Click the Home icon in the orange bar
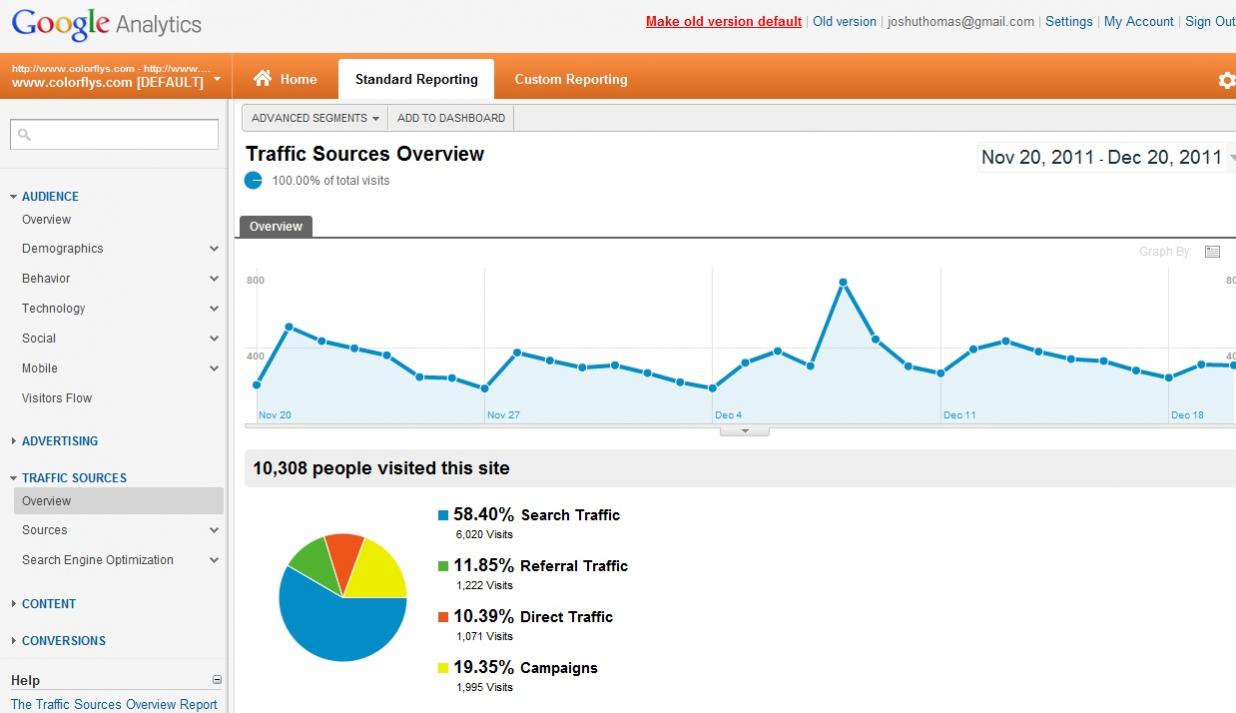The height and width of the screenshot is (713, 1236). 263,78
